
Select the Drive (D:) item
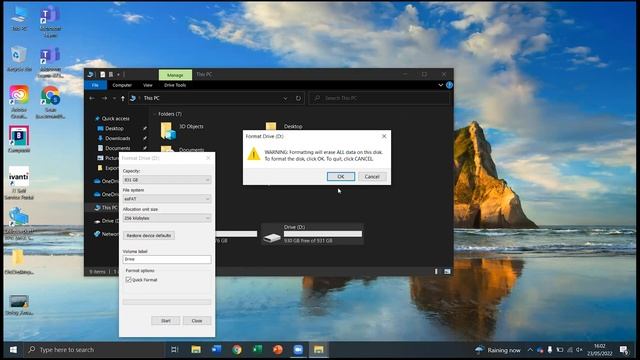pos(312,234)
